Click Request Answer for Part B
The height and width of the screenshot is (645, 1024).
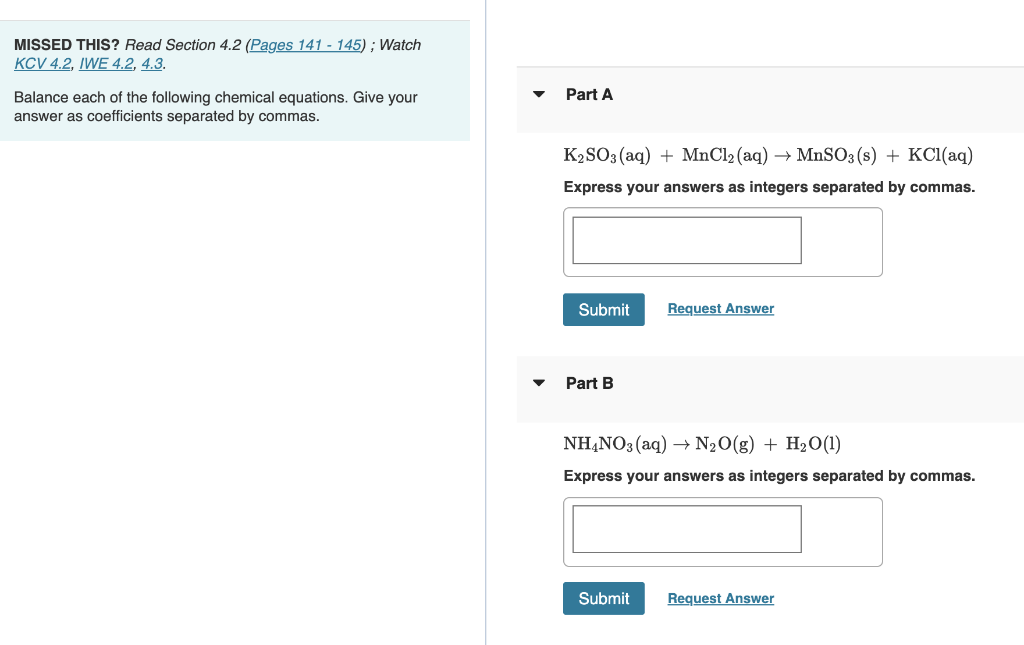tap(720, 597)
